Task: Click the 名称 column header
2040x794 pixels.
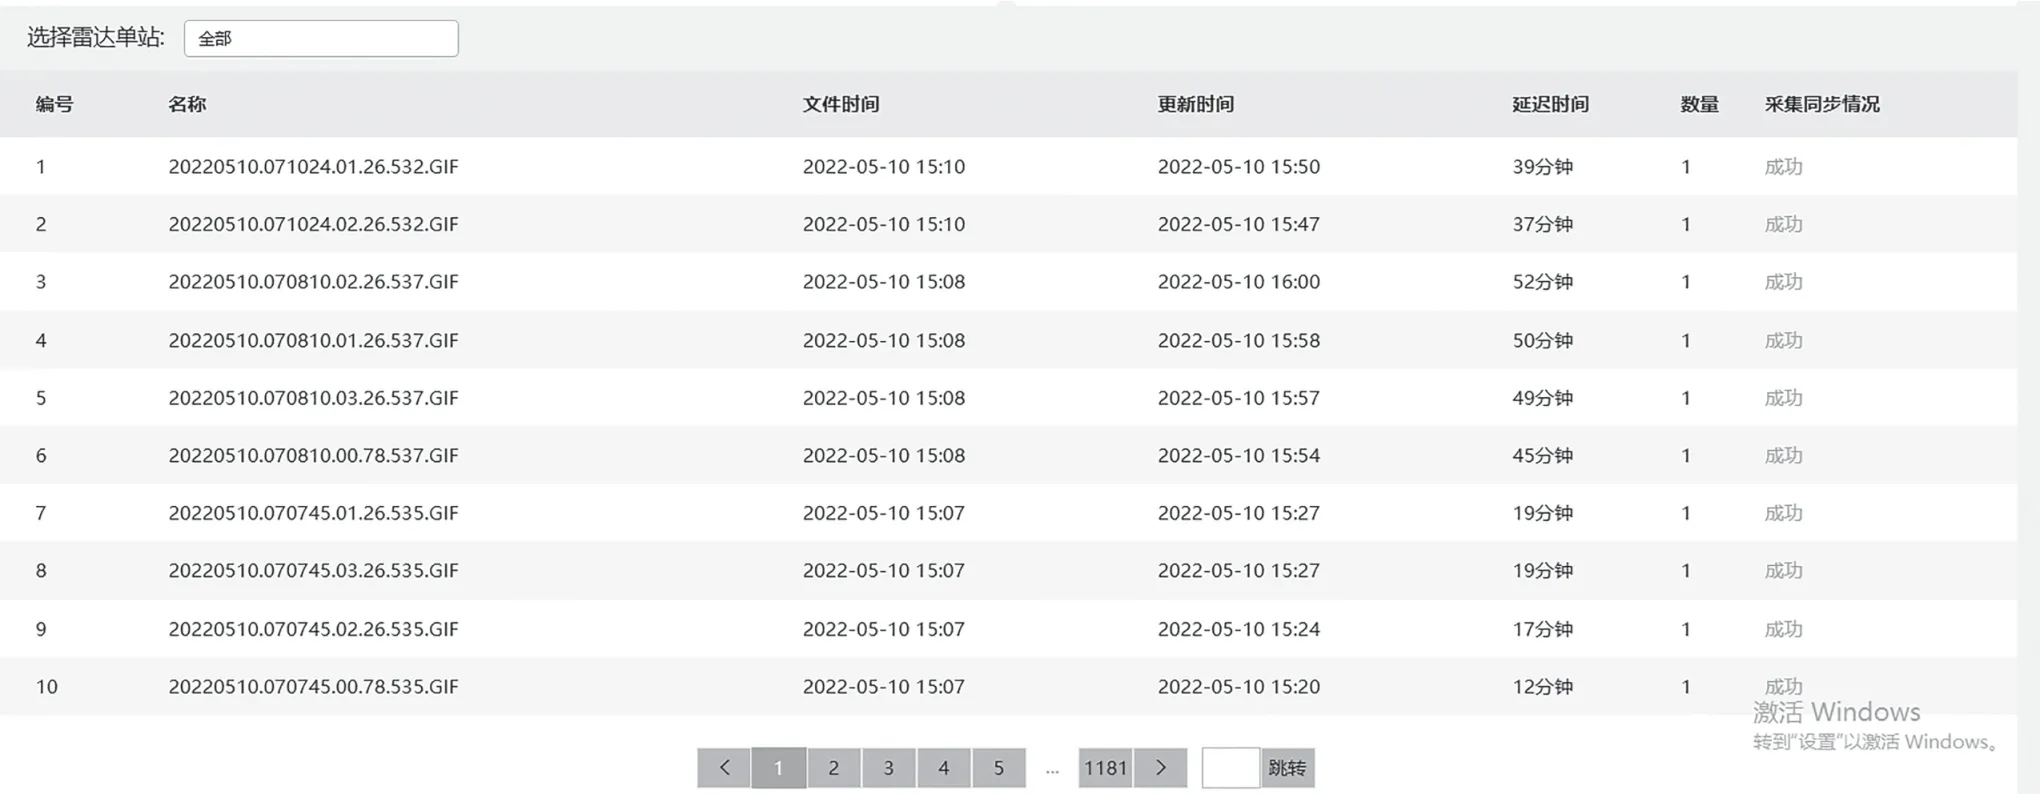Action: pos(187,104)
